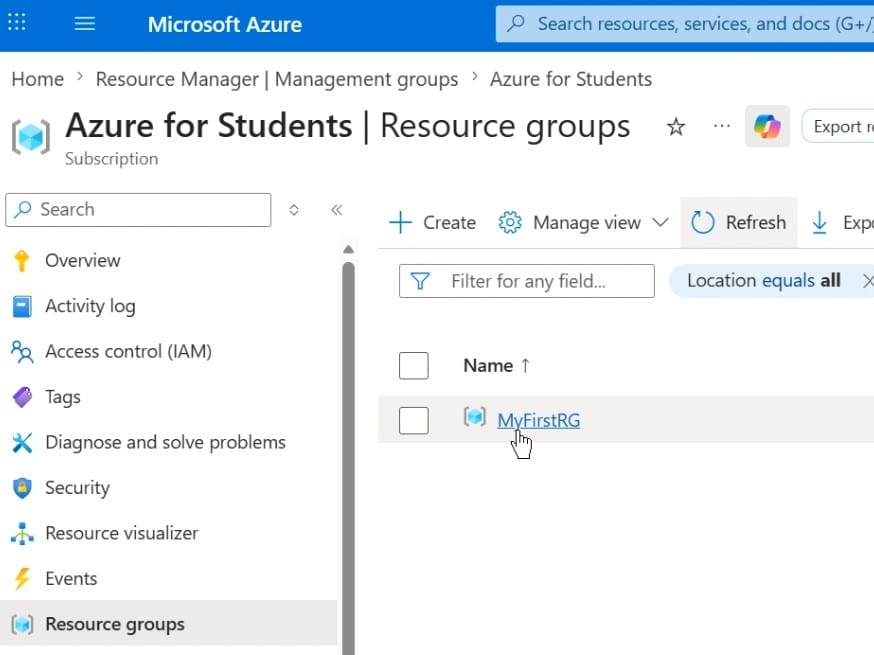Edit the Location equals all filter
Viewport: 874px width, 655px height.
[763, 280]
